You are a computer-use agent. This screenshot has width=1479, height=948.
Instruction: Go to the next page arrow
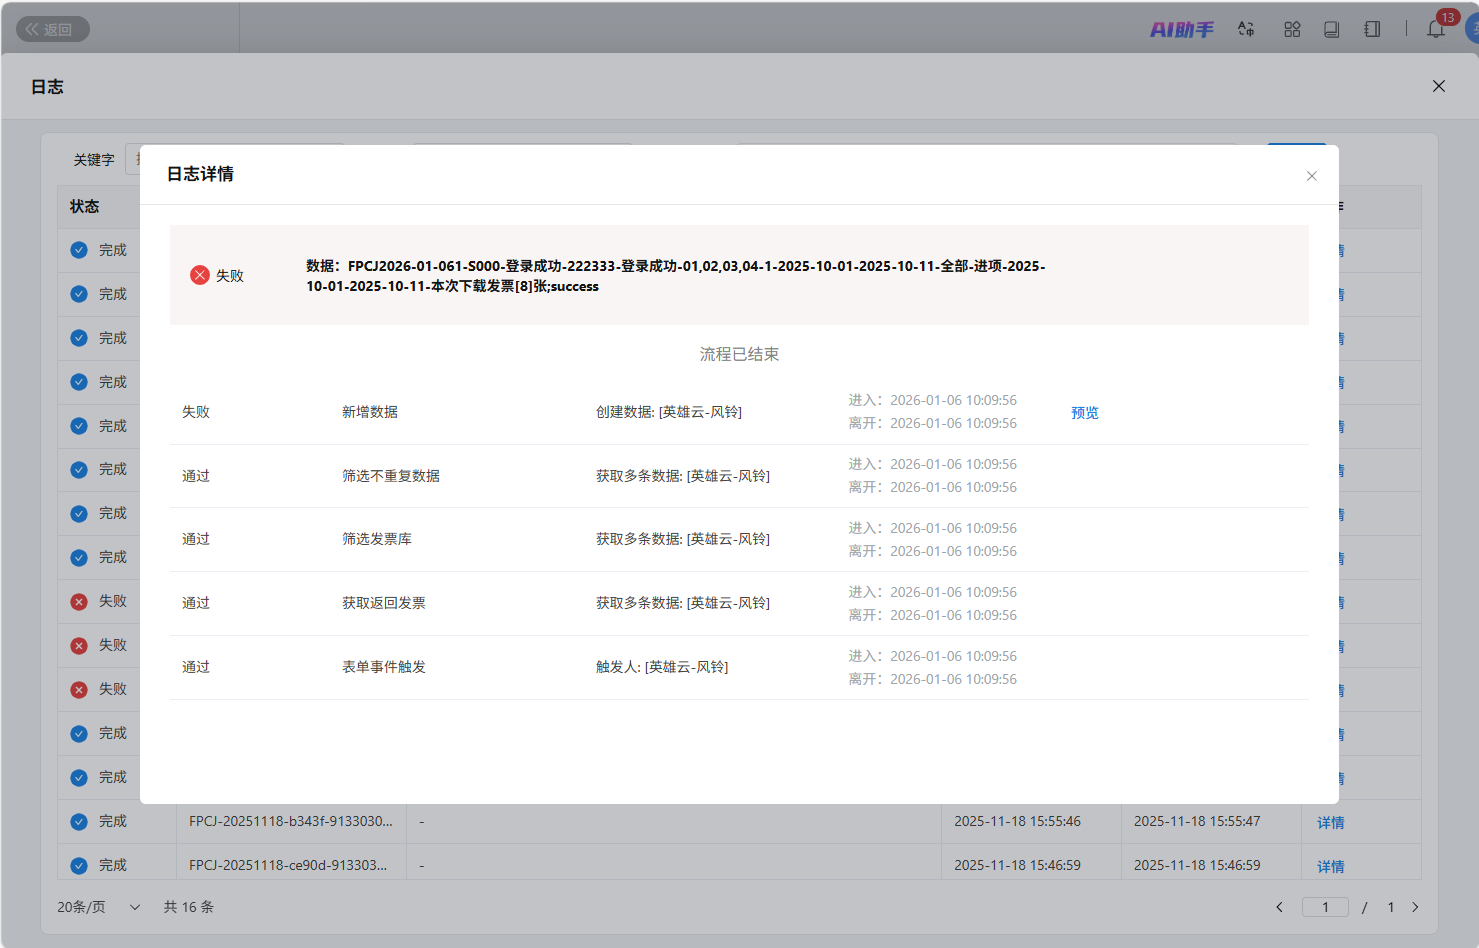1415,907
